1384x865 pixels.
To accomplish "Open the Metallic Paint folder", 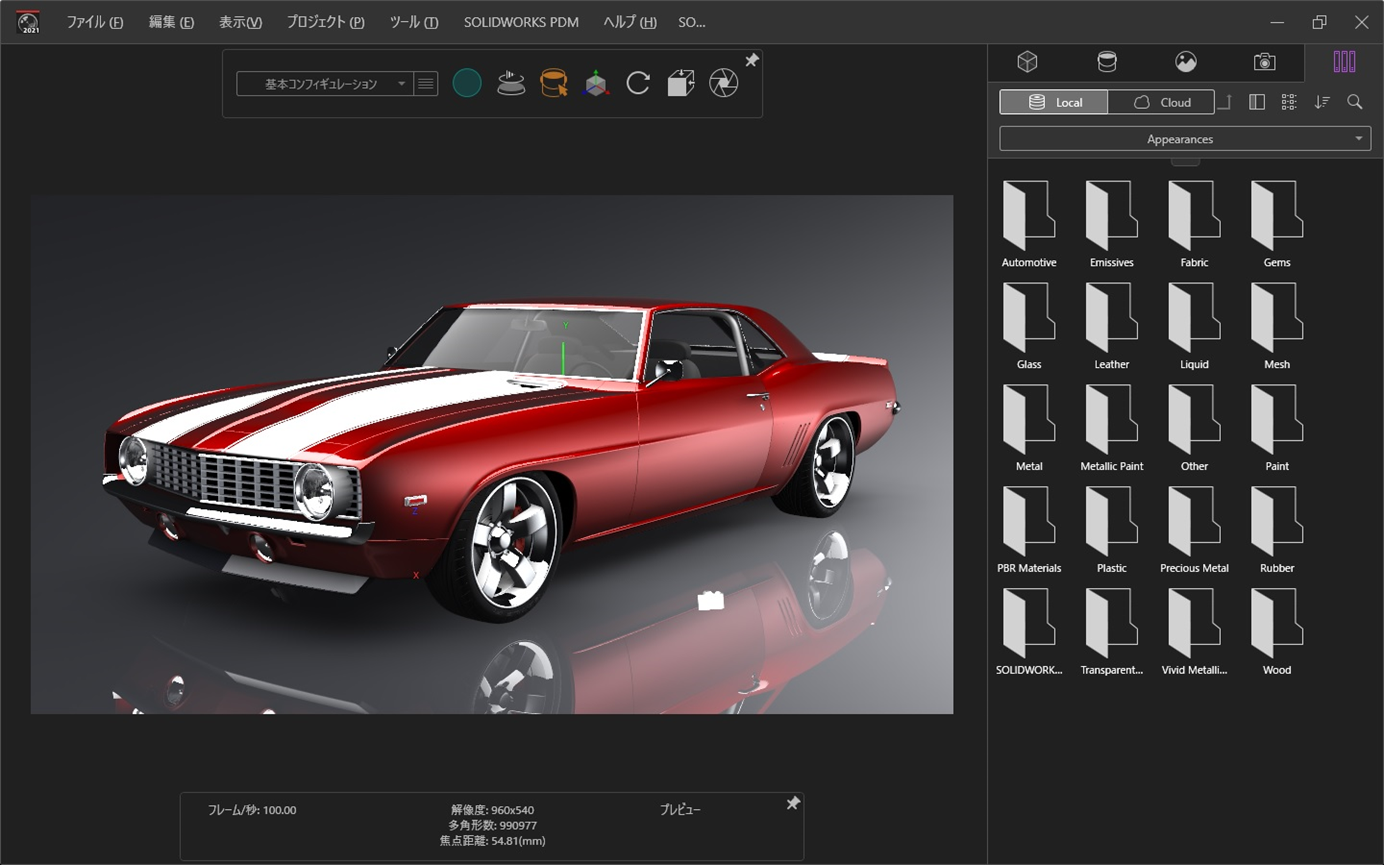I will pyautogui.click(x=1112, y=428).
